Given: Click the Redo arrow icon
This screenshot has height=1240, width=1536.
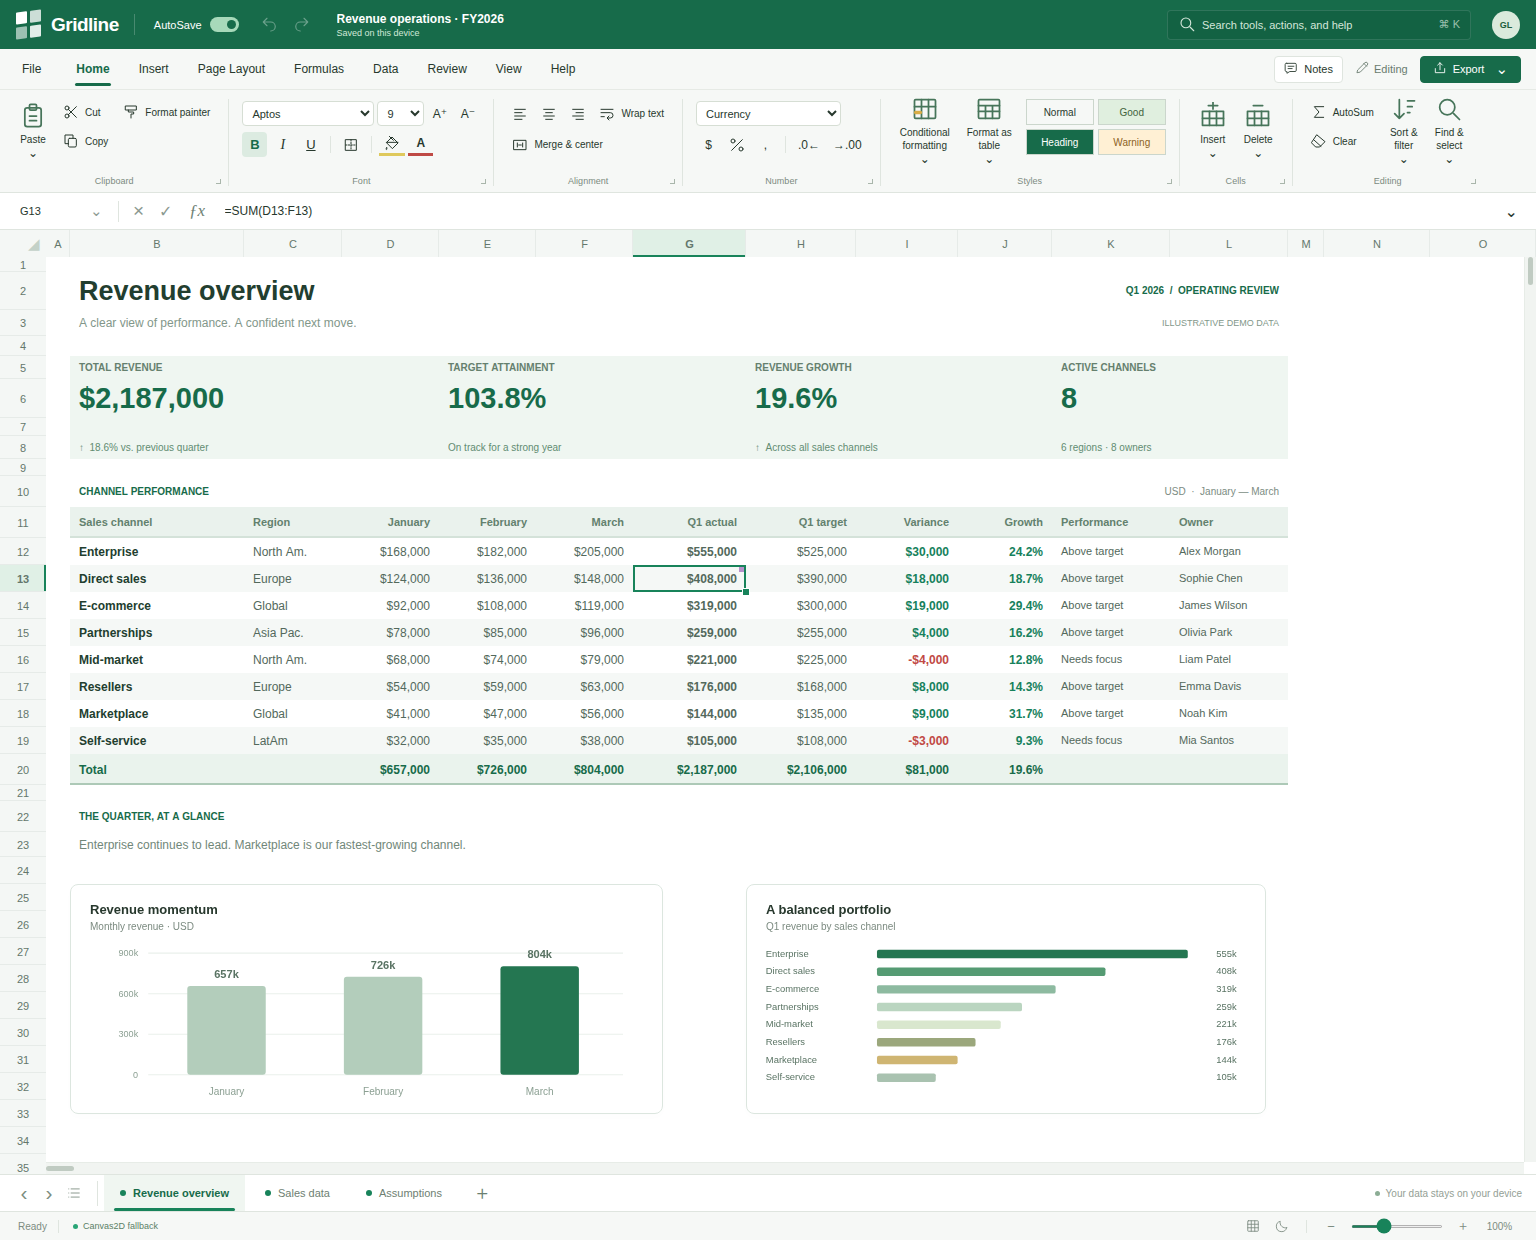Looking at the screenshot, I should (302, 24).
